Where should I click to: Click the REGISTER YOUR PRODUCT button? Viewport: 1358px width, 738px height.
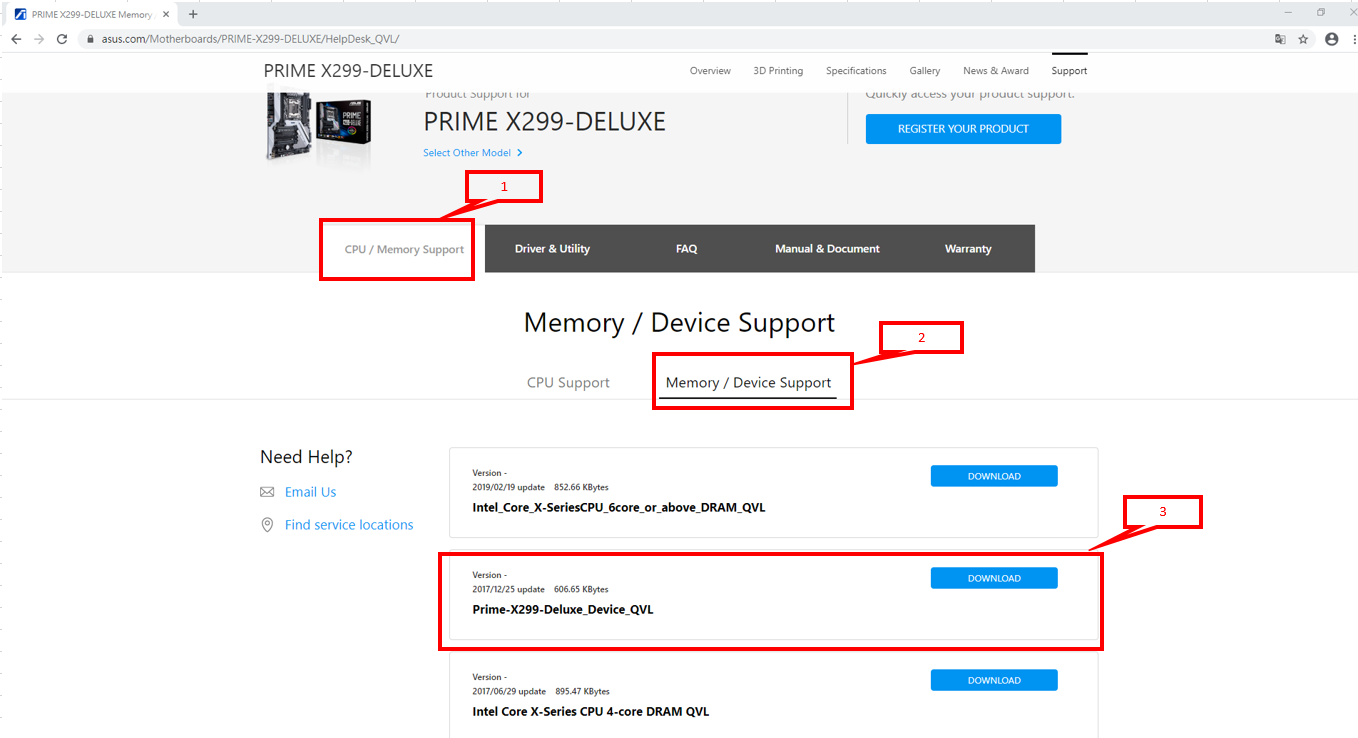(963, 129)
